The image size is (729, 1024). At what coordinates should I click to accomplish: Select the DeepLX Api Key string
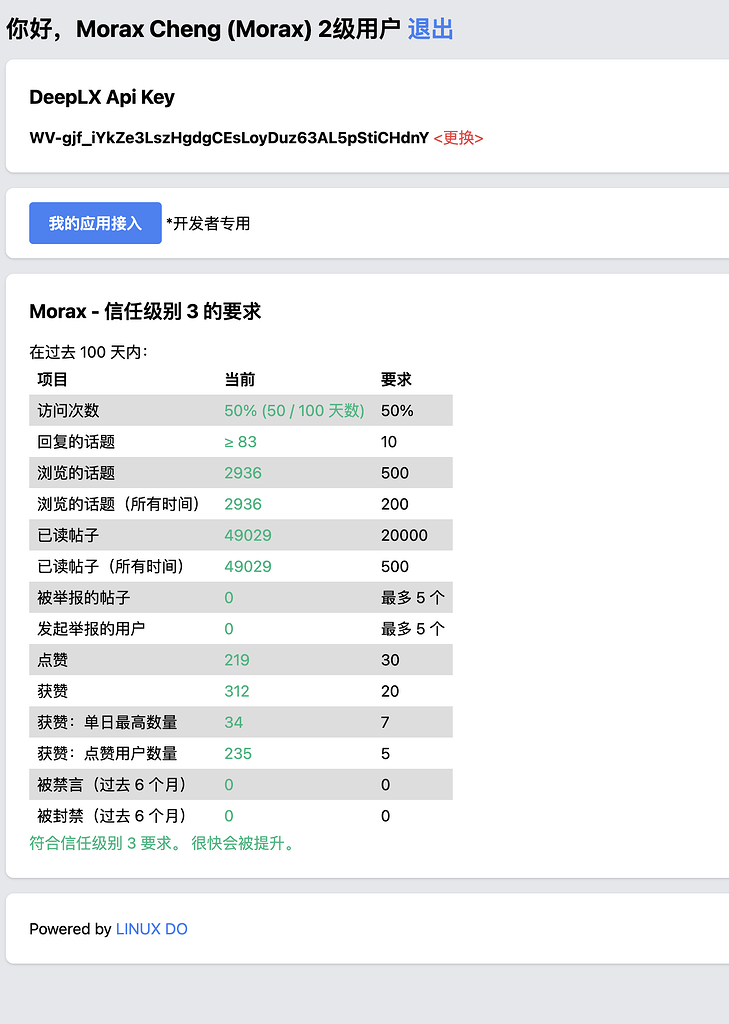pos(229,138)
